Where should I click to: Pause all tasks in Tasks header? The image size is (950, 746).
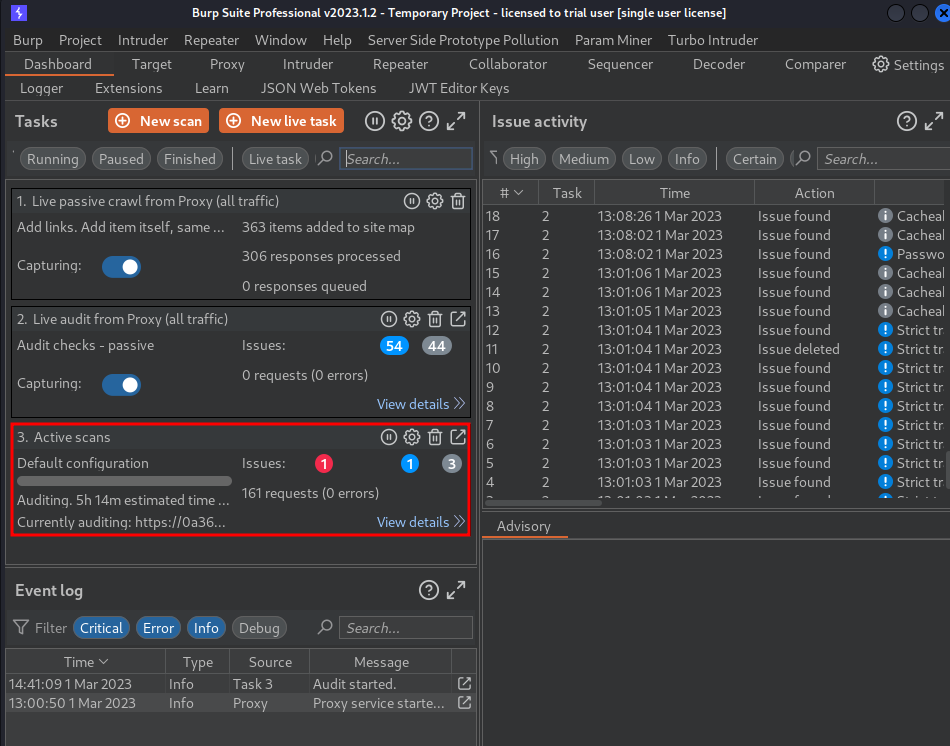pyautogui.click(x=374, y=121)
